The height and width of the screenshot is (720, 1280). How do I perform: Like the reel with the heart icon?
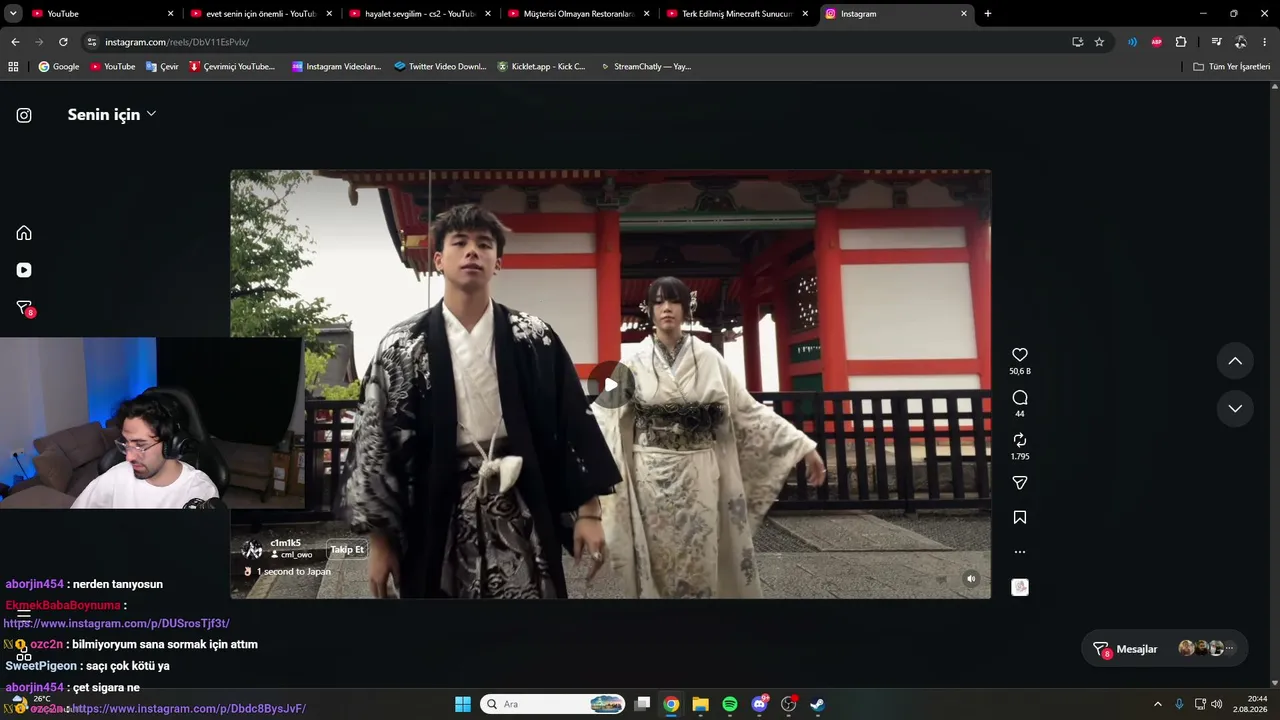[1020, 355]
